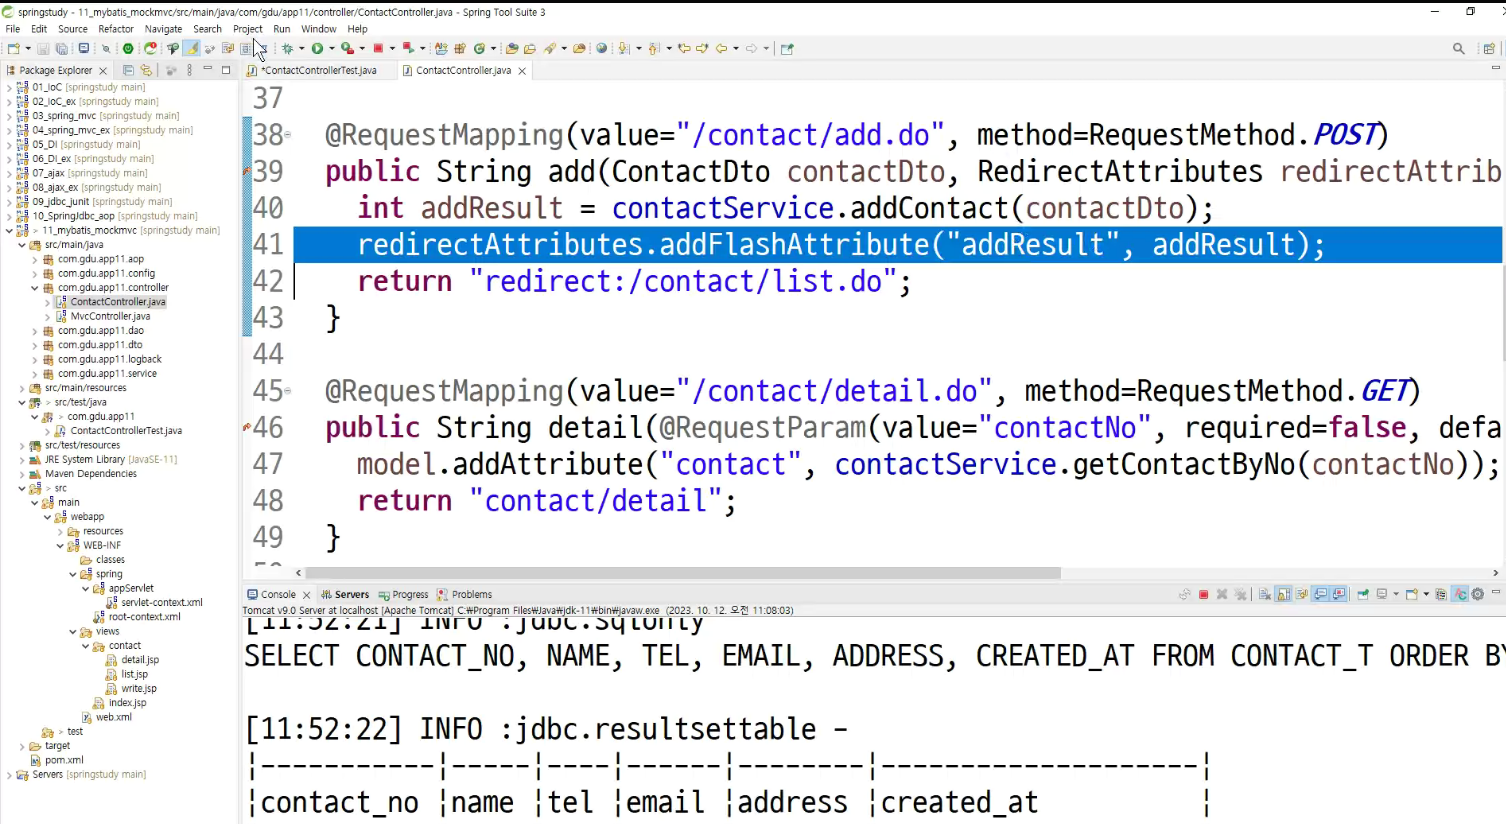Open the Refactor menu
This screenshot has height=824, width=1506.
116,29
